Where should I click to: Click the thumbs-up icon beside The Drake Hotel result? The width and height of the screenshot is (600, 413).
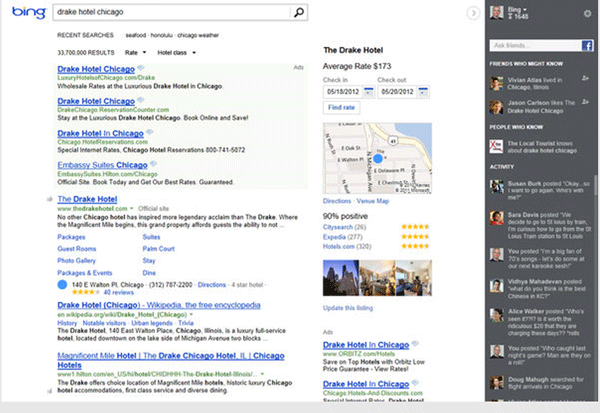[x=50, y=199]
